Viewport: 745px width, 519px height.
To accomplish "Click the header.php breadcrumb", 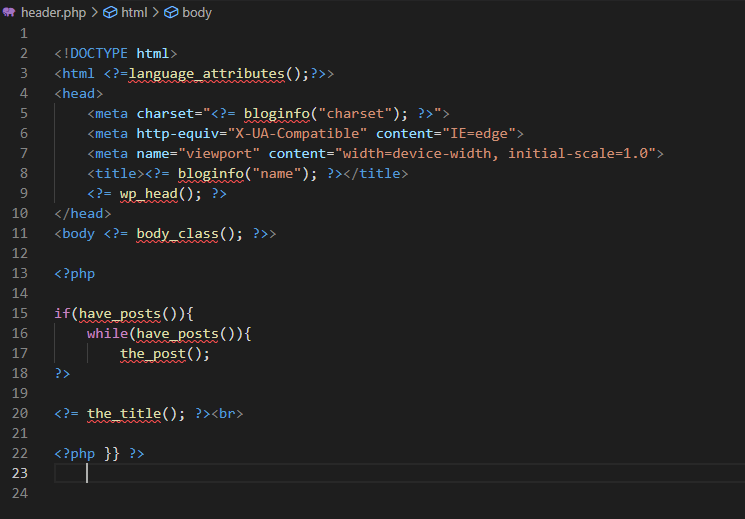I will click(x=53, y=12).
